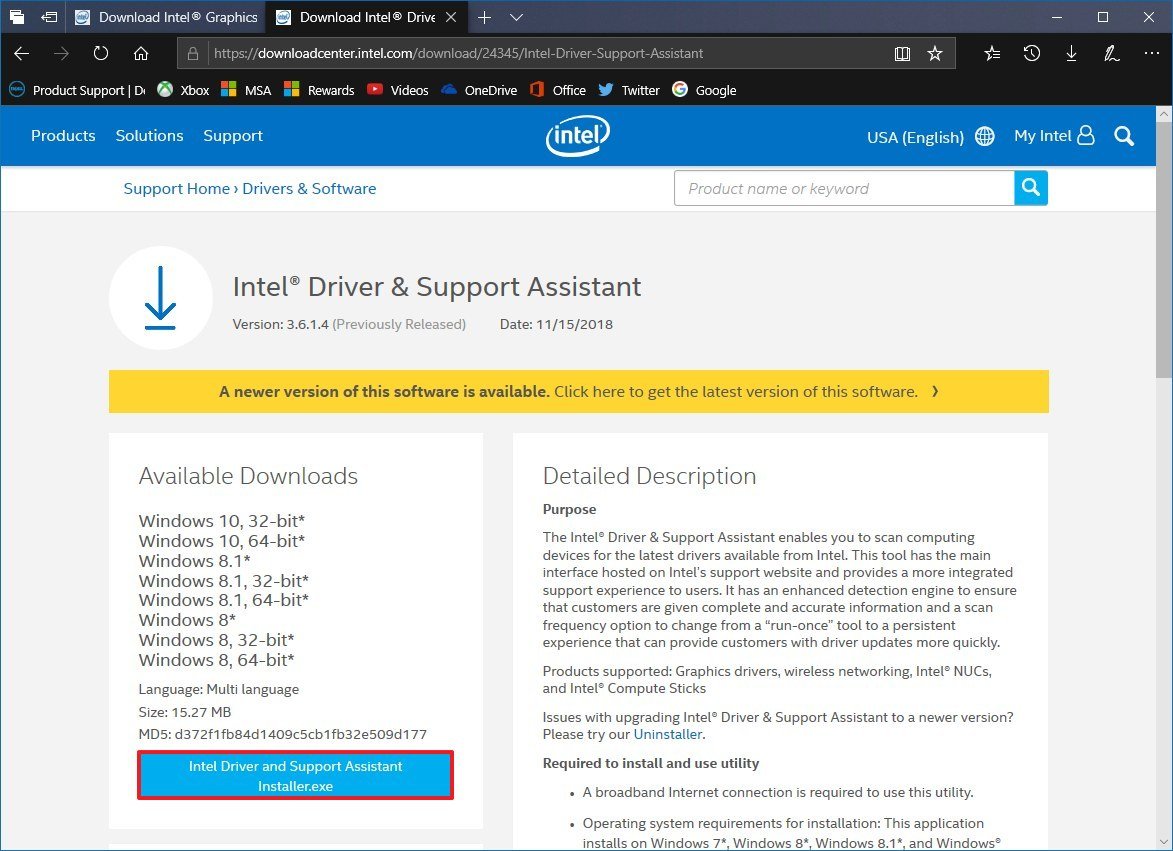Open the Google bookmark
The image size is (1173, 851).
pyautogui.click(x=704, y=90)
